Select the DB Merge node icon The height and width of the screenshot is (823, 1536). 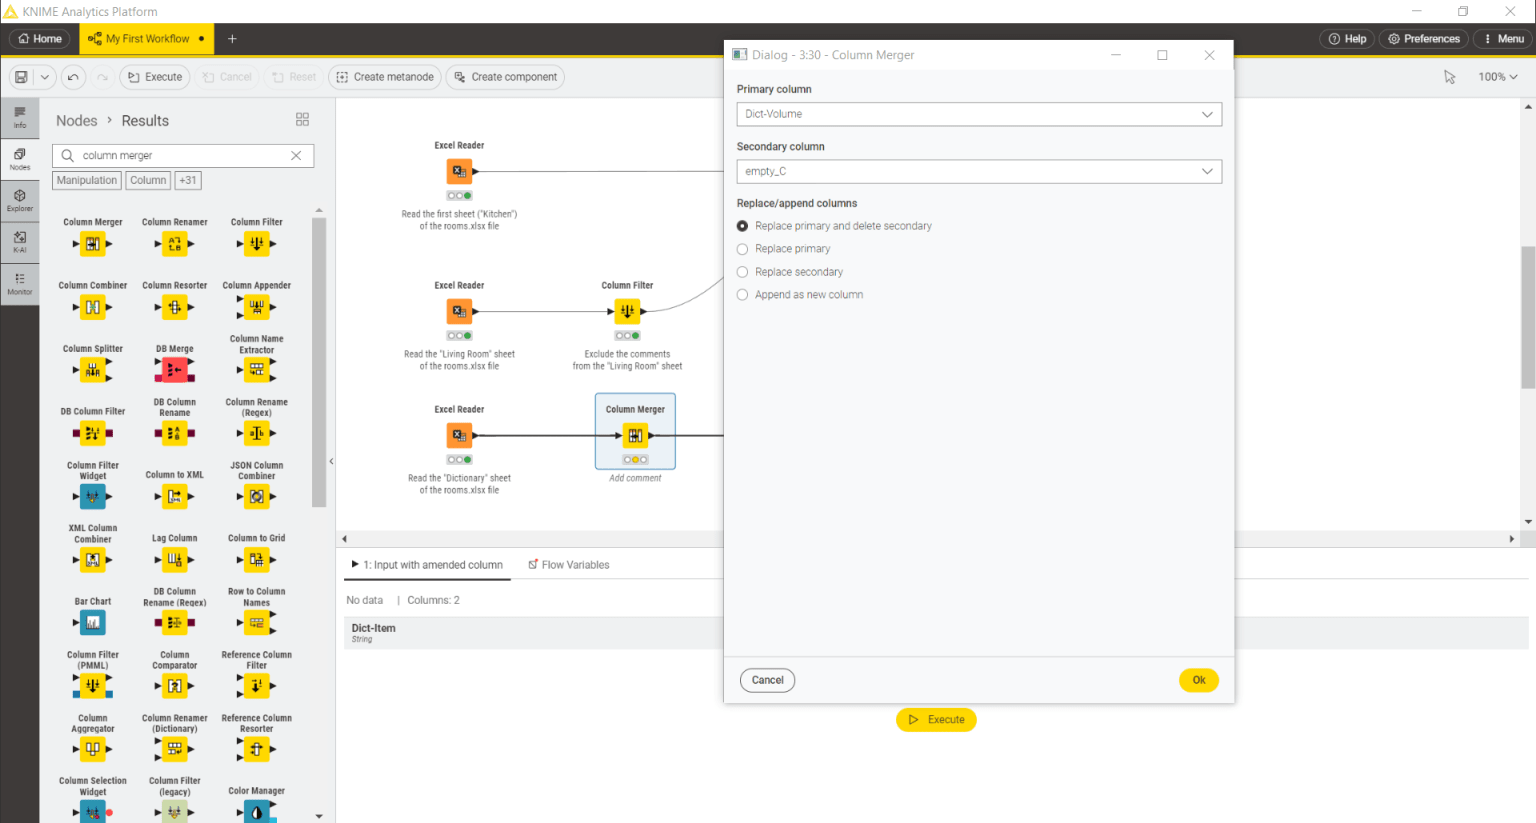175,371
